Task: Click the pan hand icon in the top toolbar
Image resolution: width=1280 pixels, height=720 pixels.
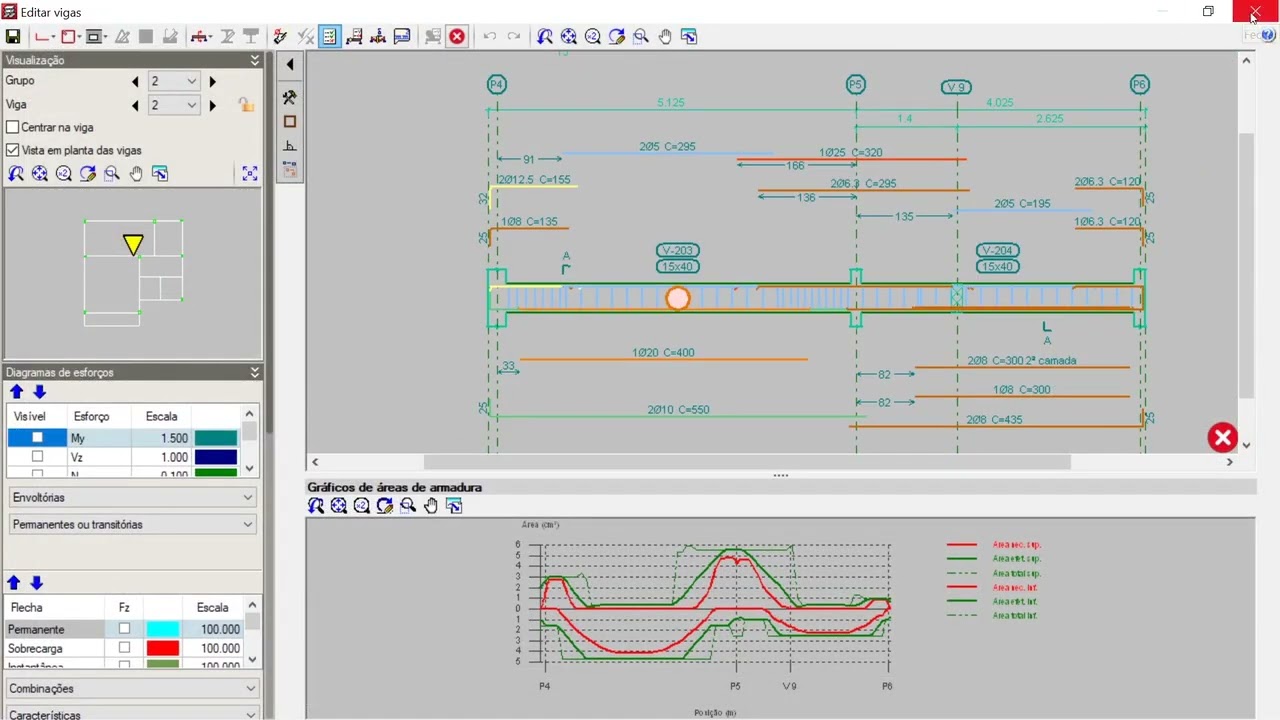Action: click(x=665, y=36)
